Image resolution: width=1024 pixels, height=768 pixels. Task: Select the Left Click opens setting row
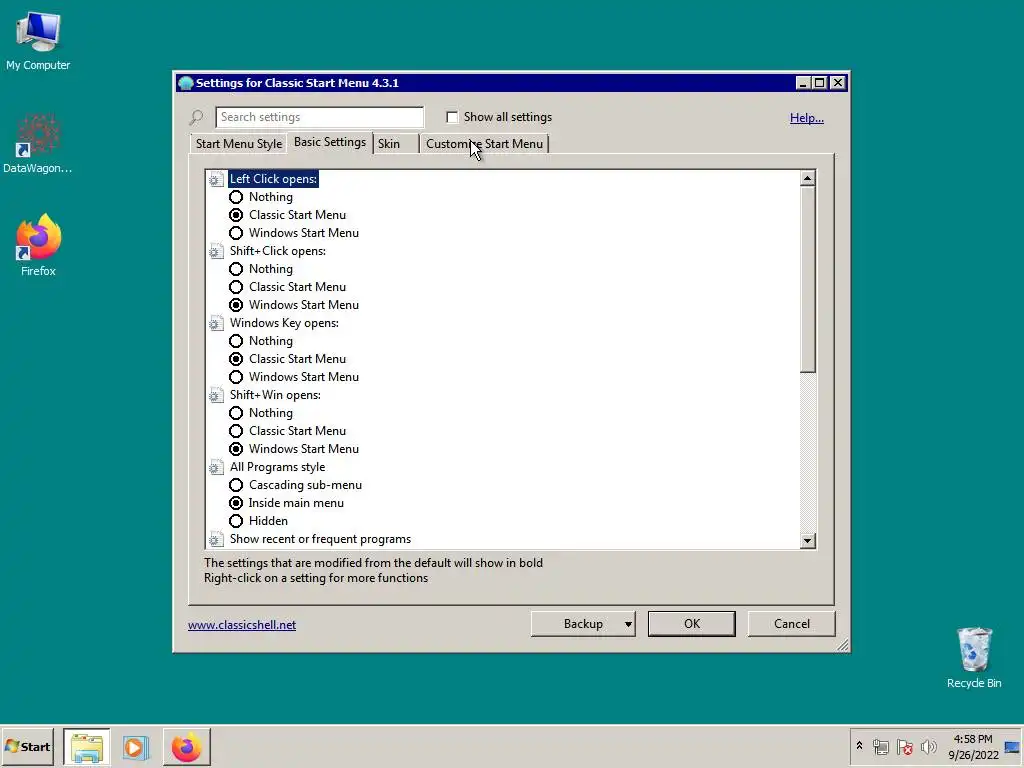[273, 179]
